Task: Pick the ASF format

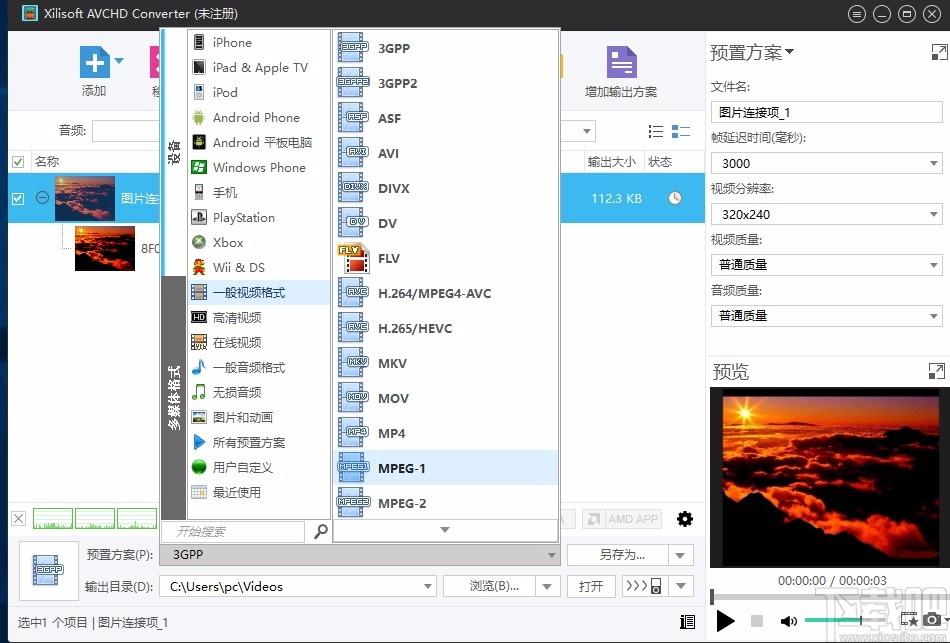Action: 445,118
